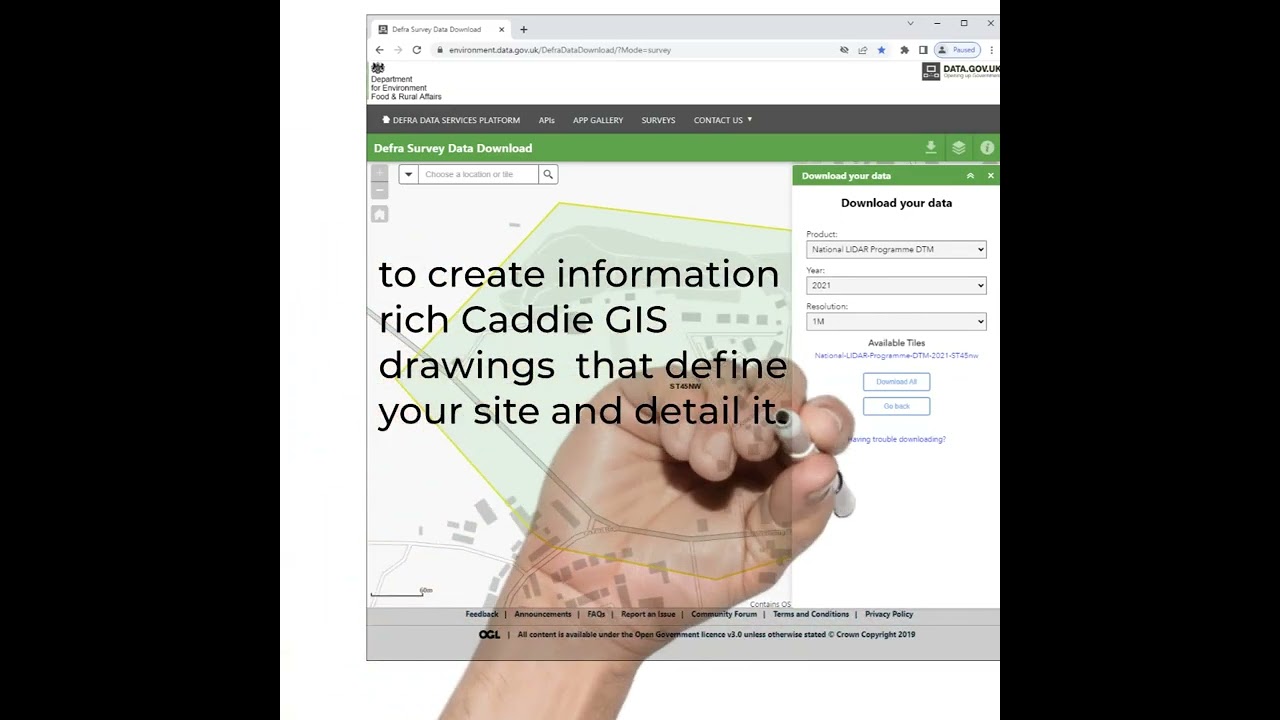This screenshot has width=1280, height=720.
Task: Open the APP GALLERY menu item
Action: (x=598, y=120)
